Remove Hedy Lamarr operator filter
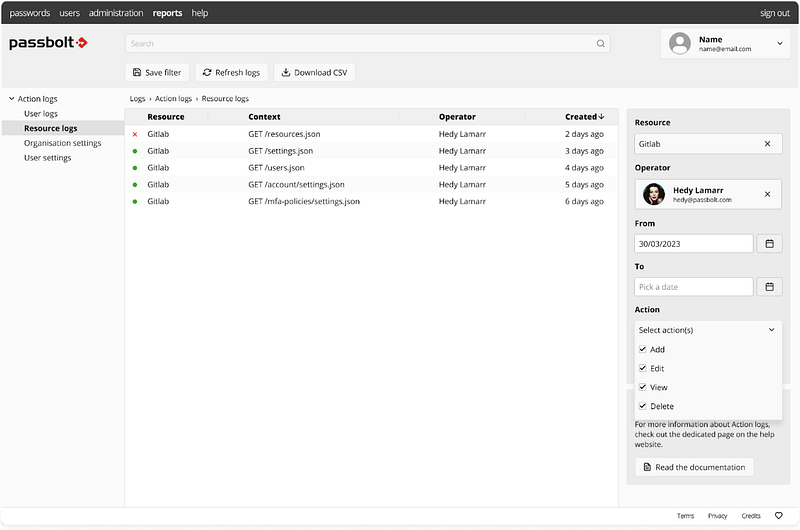This screenshot has height=530, width=800. 767,194
